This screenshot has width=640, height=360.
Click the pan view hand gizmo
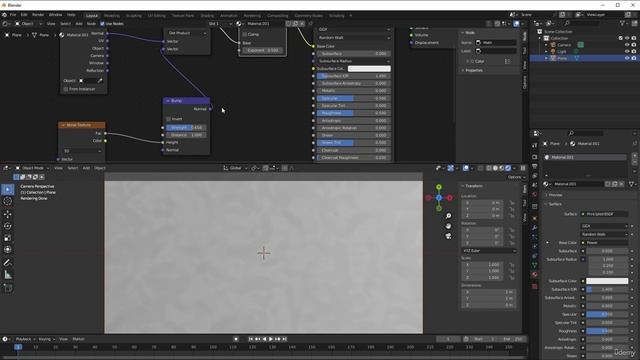click(448, 226)
